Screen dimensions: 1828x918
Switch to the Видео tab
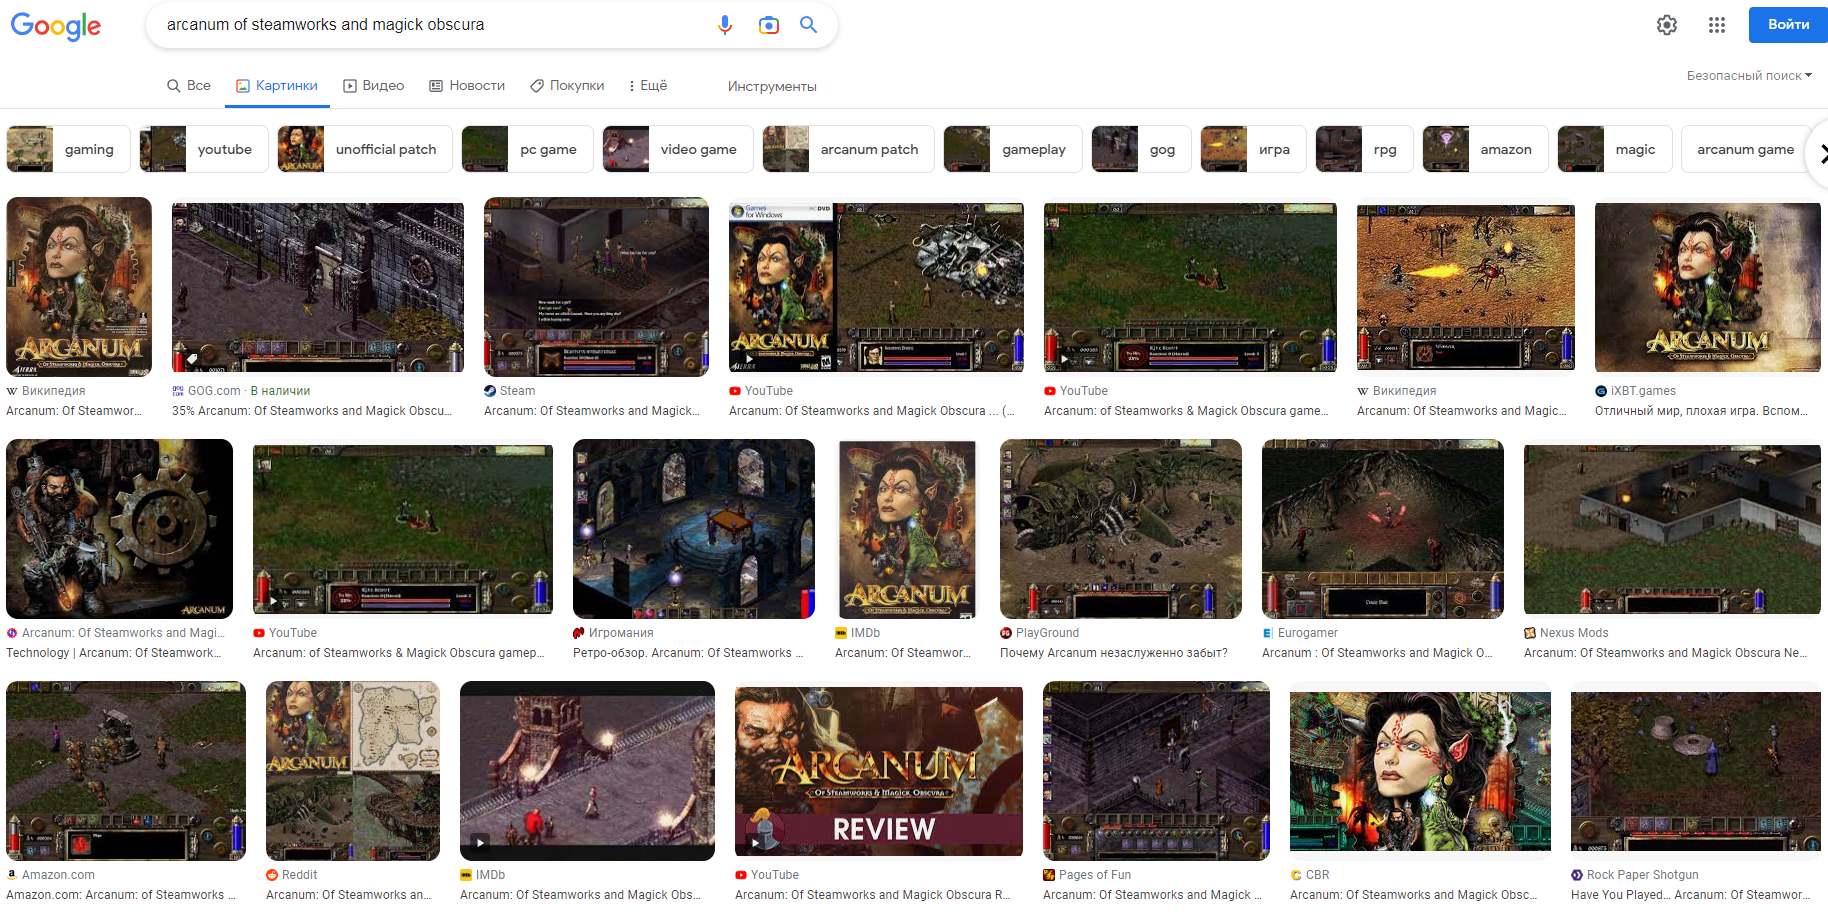point(374,86)
